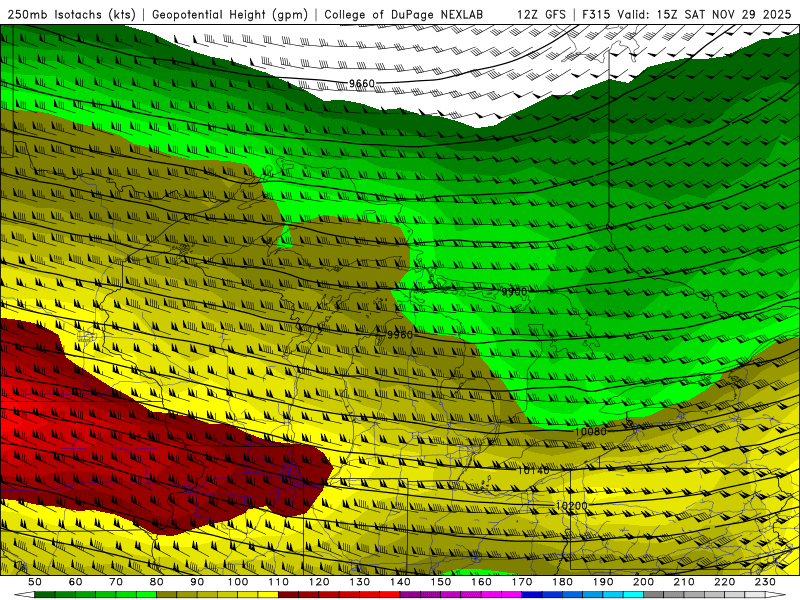Screen dimensions: 800x600
Task: Select the cyan swatch before gray
Action: (633, 594)
